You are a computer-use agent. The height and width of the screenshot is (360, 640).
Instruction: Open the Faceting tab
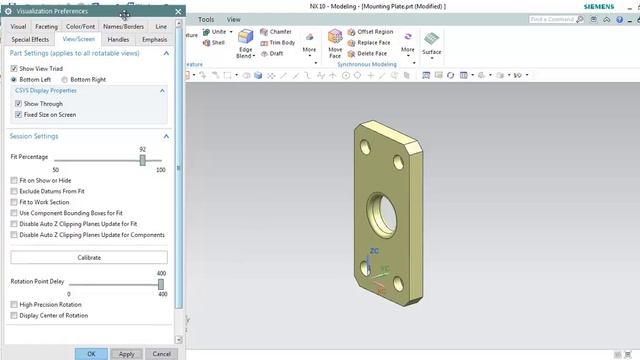point(46,27)
